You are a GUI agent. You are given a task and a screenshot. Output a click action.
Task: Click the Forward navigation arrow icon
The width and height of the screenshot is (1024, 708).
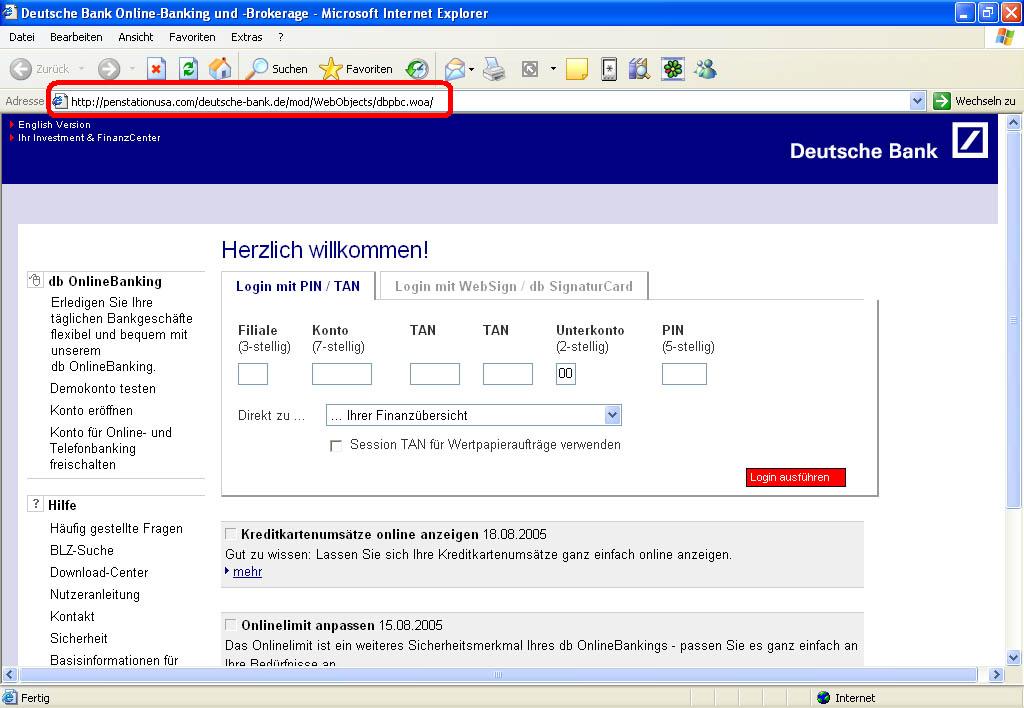109,69
